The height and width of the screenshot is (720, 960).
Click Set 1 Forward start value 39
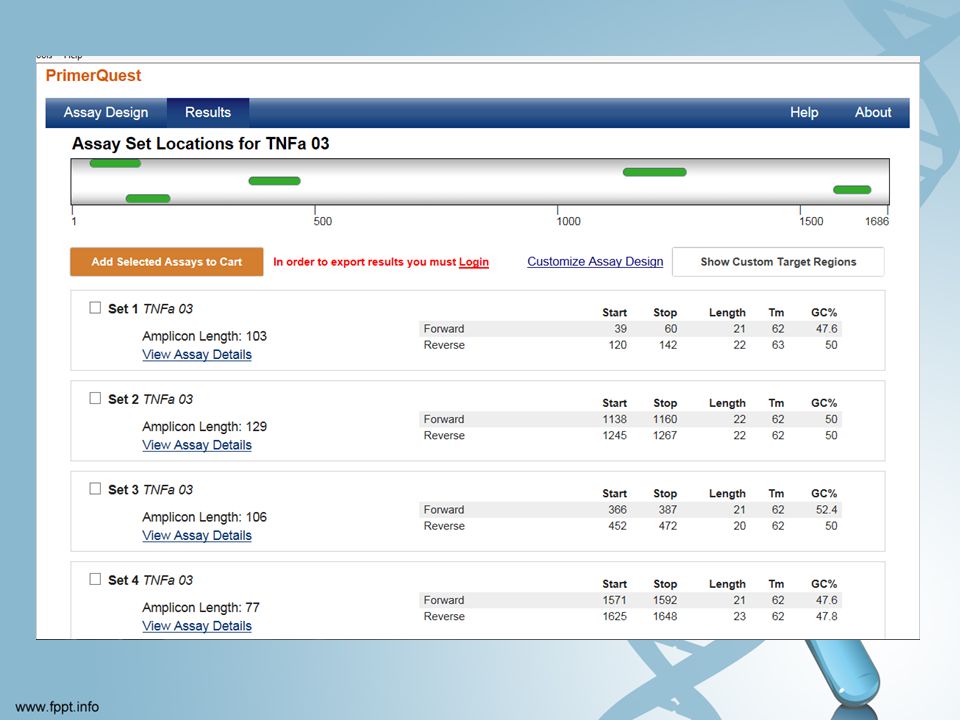(x=620, y=329)
